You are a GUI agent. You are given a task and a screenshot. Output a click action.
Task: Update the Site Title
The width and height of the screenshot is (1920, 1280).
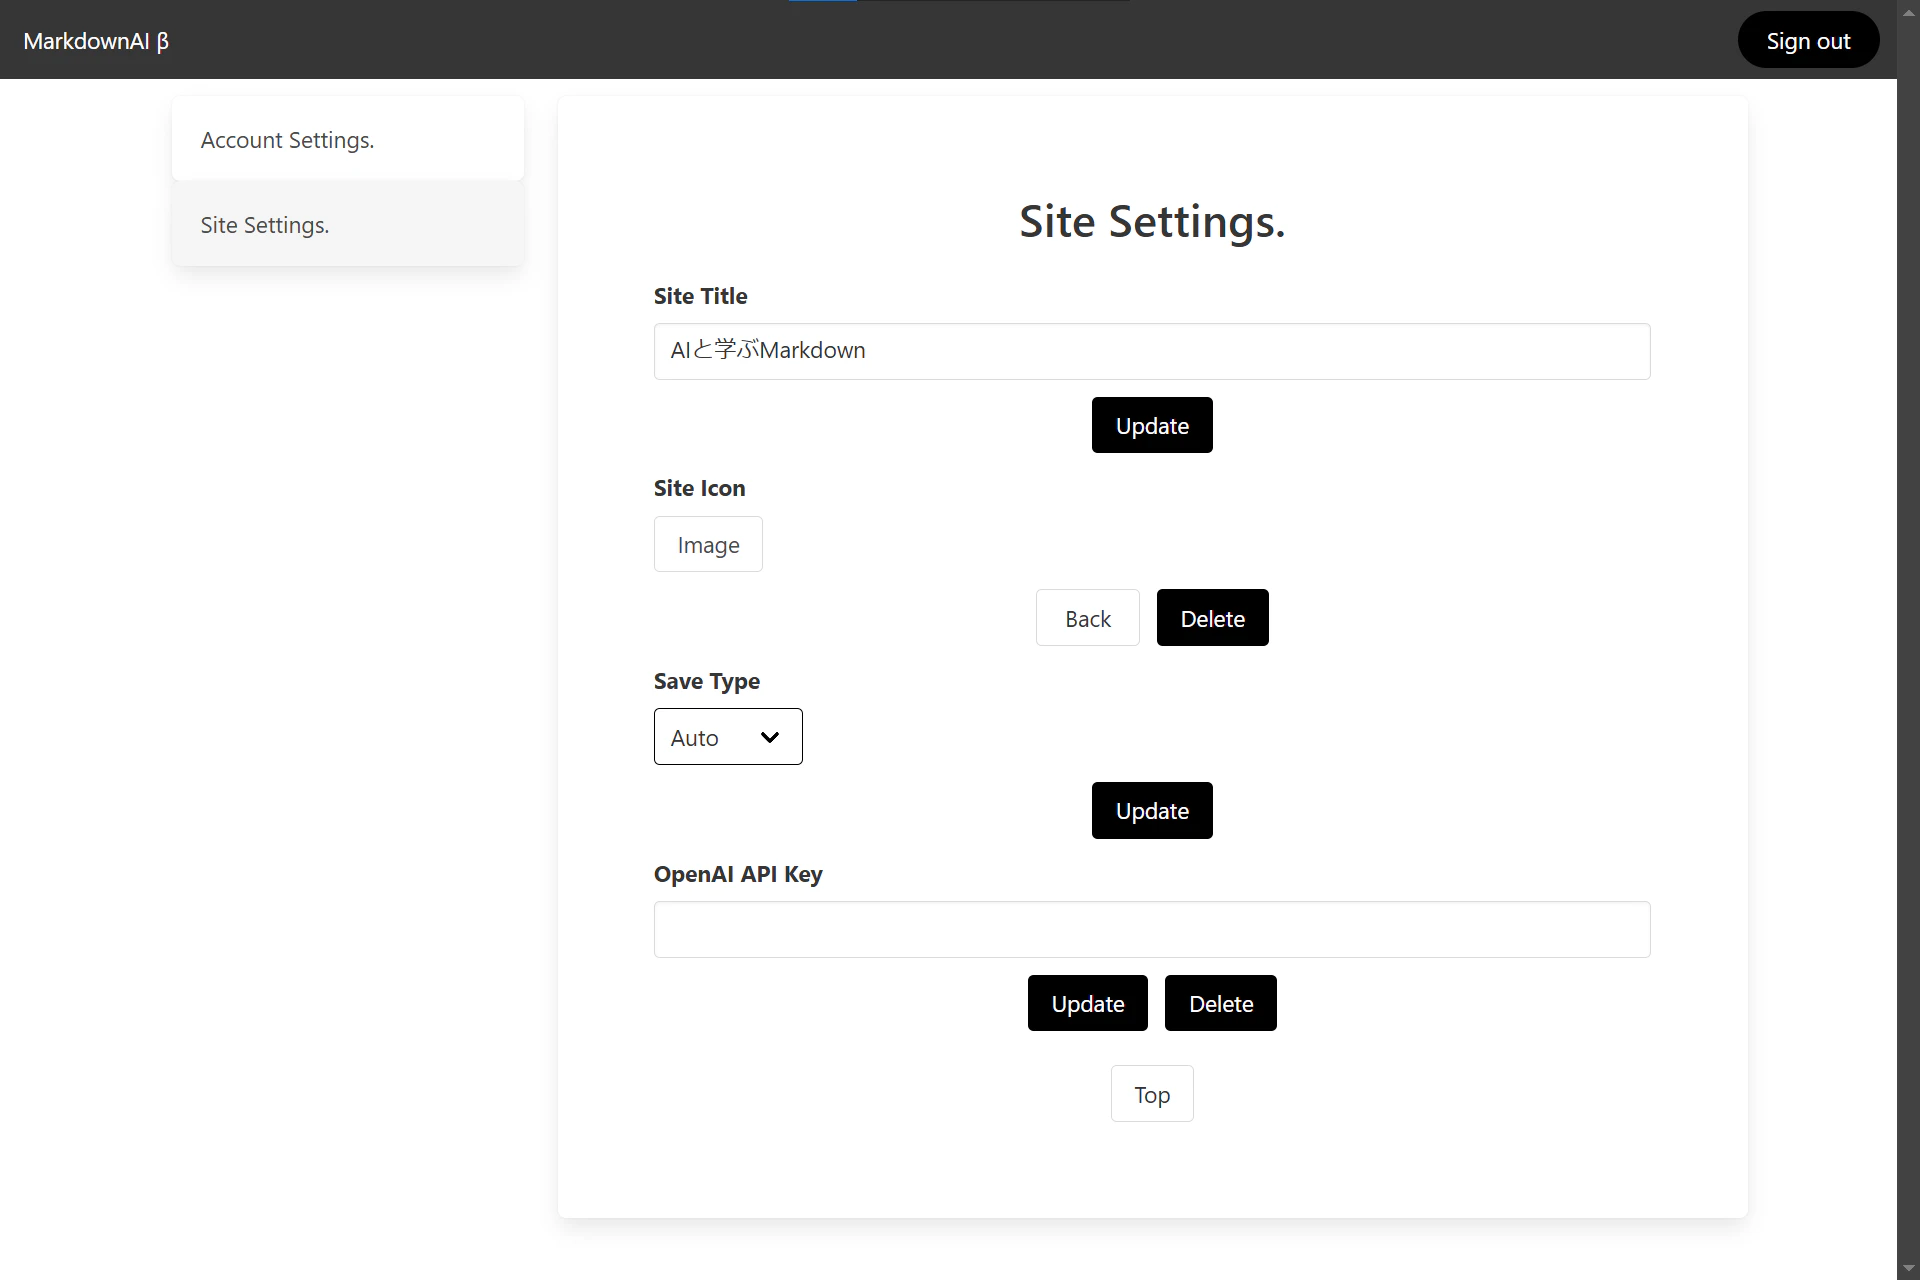click(x=1151, y=425)
